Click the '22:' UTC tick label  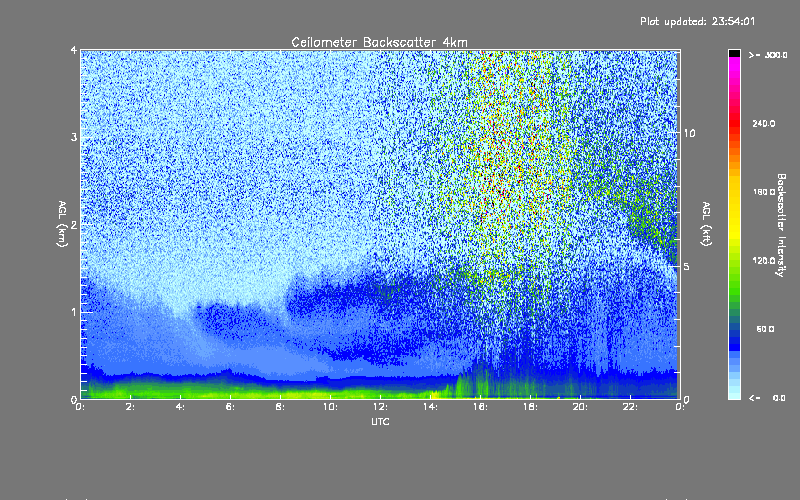pos(630,407)
